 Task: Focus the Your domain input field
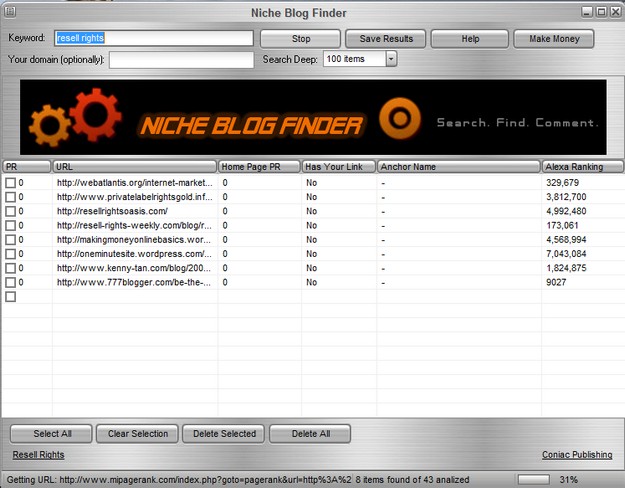coord(181,60)
